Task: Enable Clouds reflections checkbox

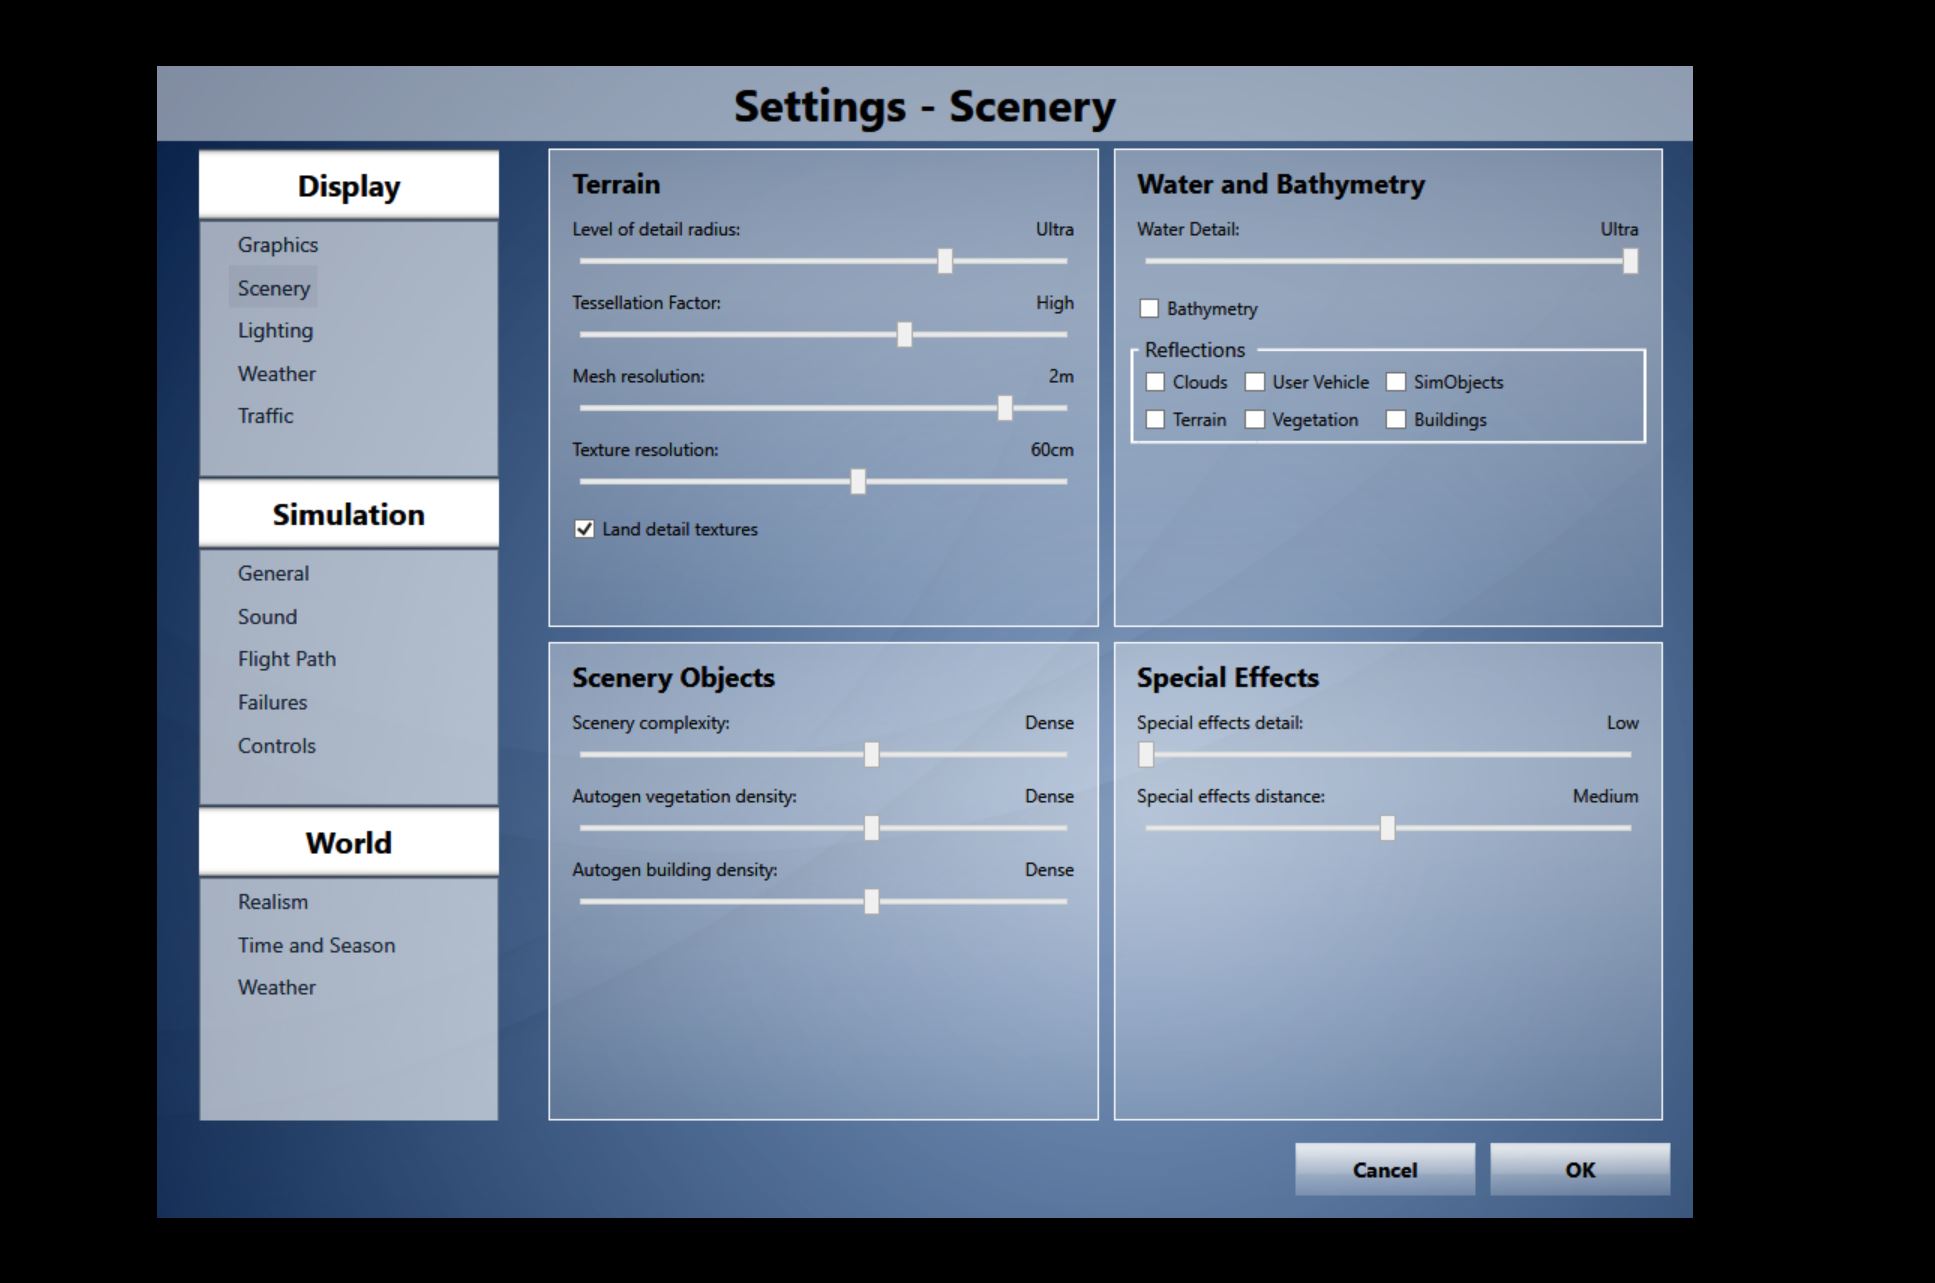Action: pos(1155,382)
